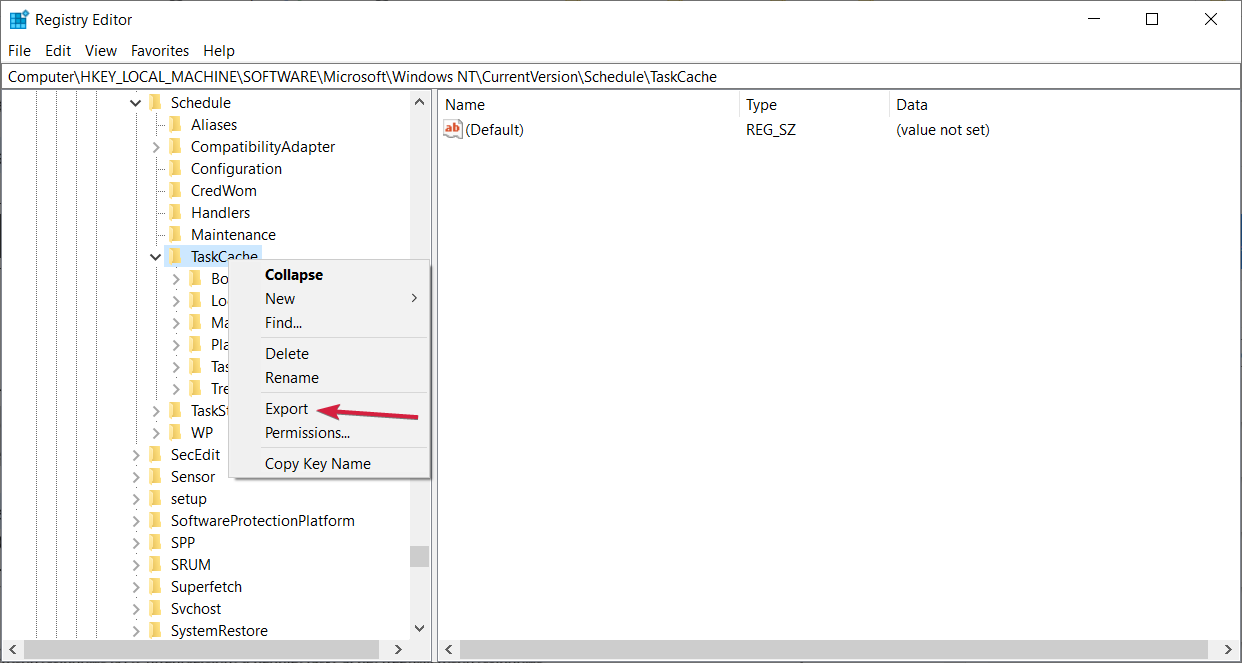Image resolution: width=1242 pixels, height=663 pixels.
Task: Click the REG_SZ type cell
Action: (x=771, y=130)
